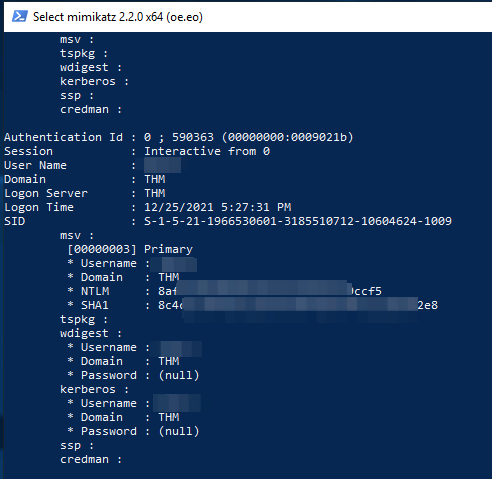Screen dimensions: 492x479
Task: Click the blurred Username under kerberos
Action: coord(177,403)
